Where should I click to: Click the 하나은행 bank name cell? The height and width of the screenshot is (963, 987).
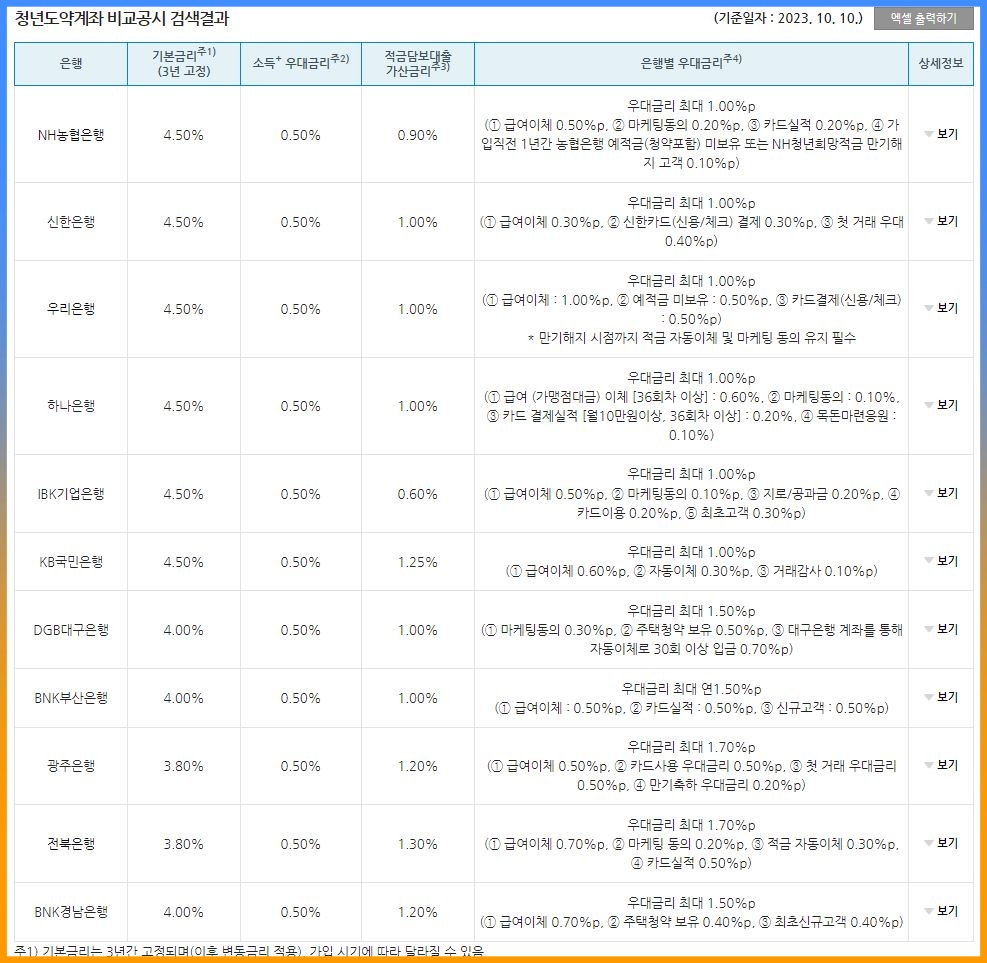pyautogui.click(x=71, y=405)
